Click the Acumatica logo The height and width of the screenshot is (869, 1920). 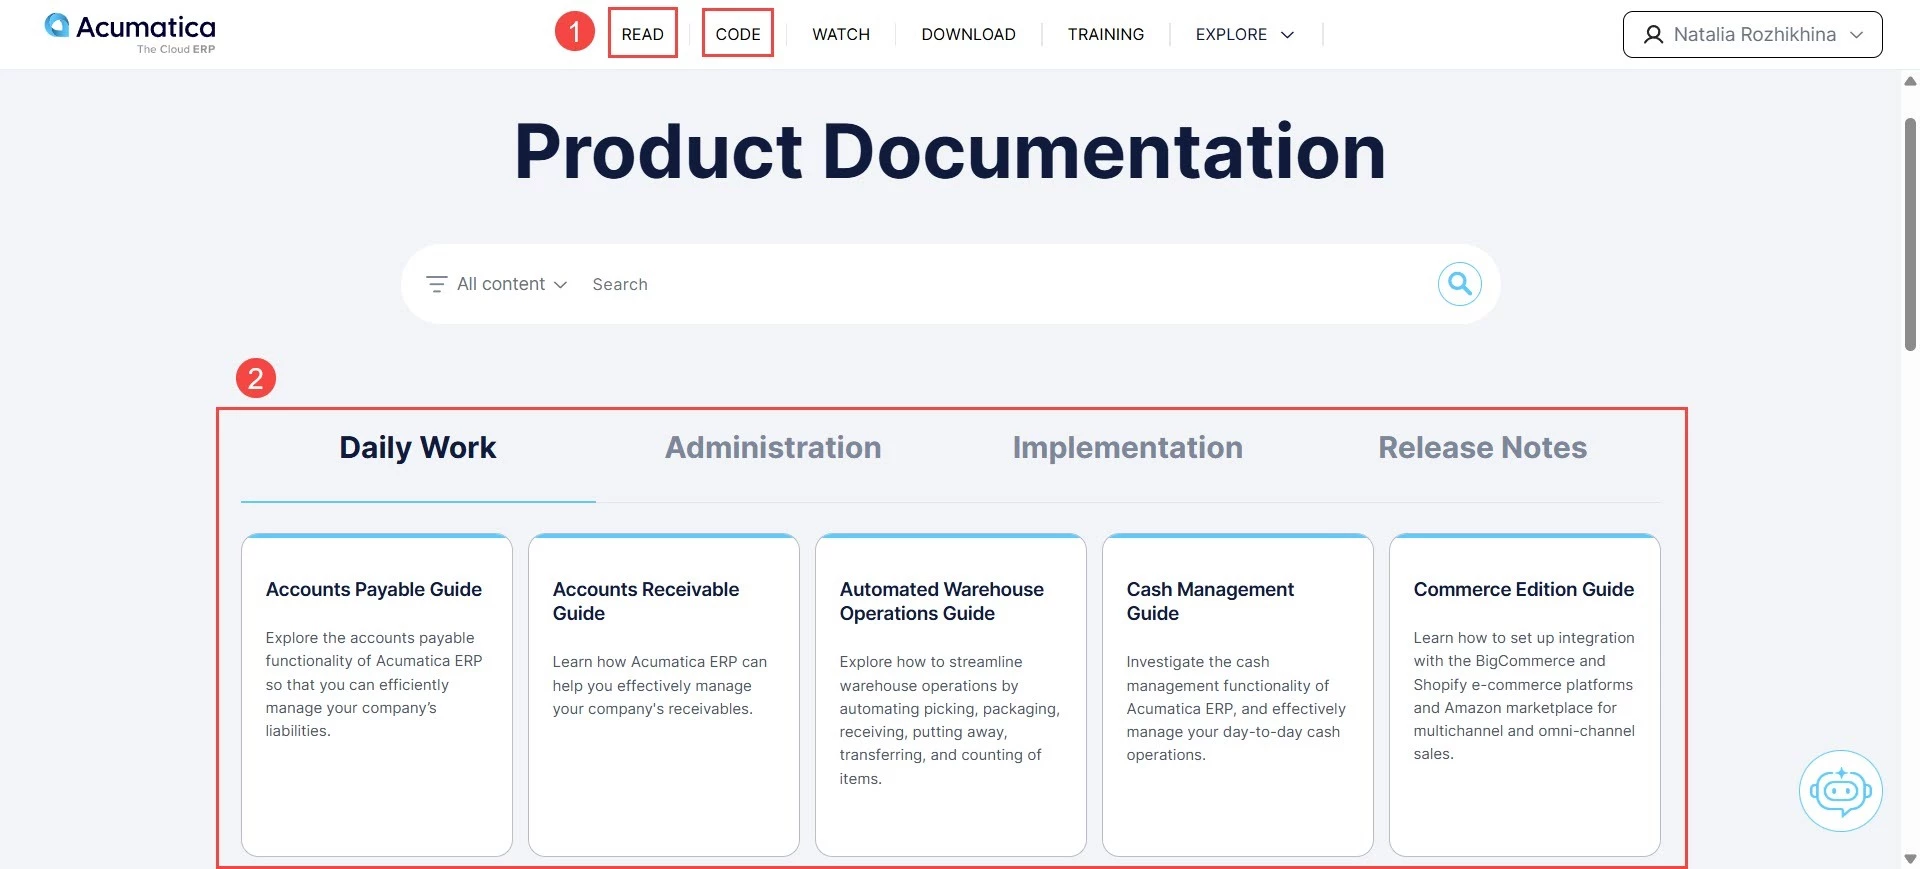[x=130, y=34]
